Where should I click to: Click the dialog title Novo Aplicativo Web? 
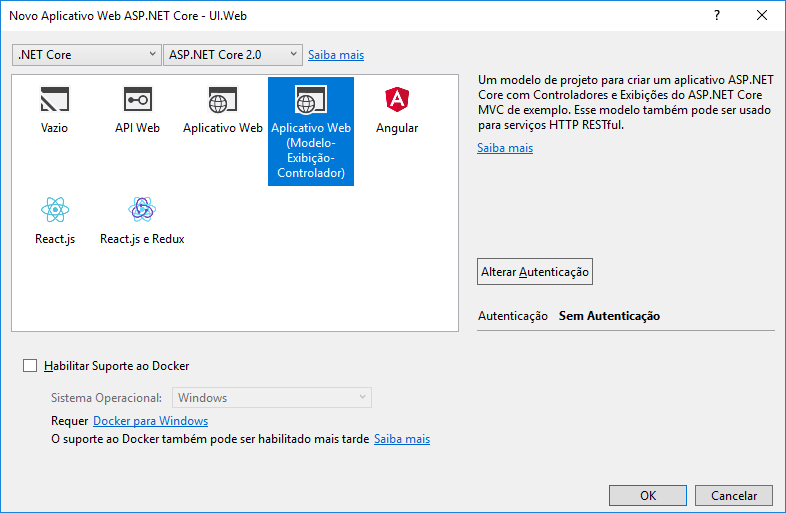pyautogui.click(x=128, y=16)
